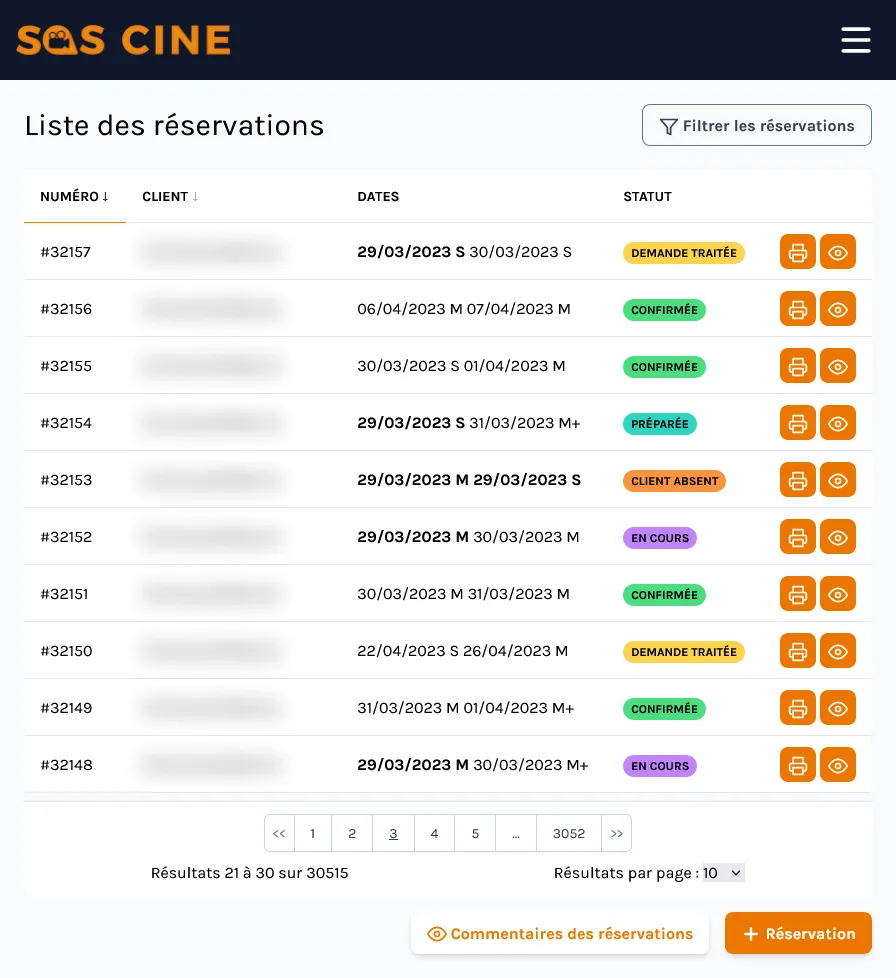View reservation #32150 details
Screen dimensions: 896x978
(838, 651)
